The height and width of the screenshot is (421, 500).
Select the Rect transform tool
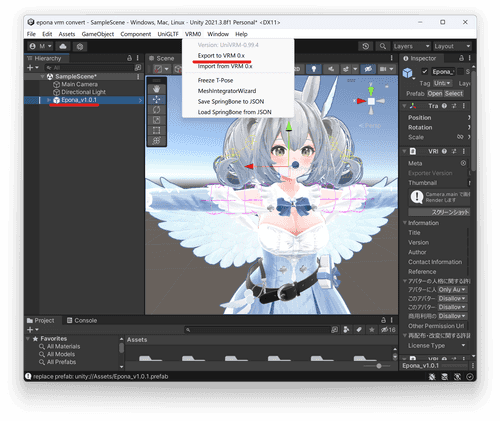click(x=156, y=130)
